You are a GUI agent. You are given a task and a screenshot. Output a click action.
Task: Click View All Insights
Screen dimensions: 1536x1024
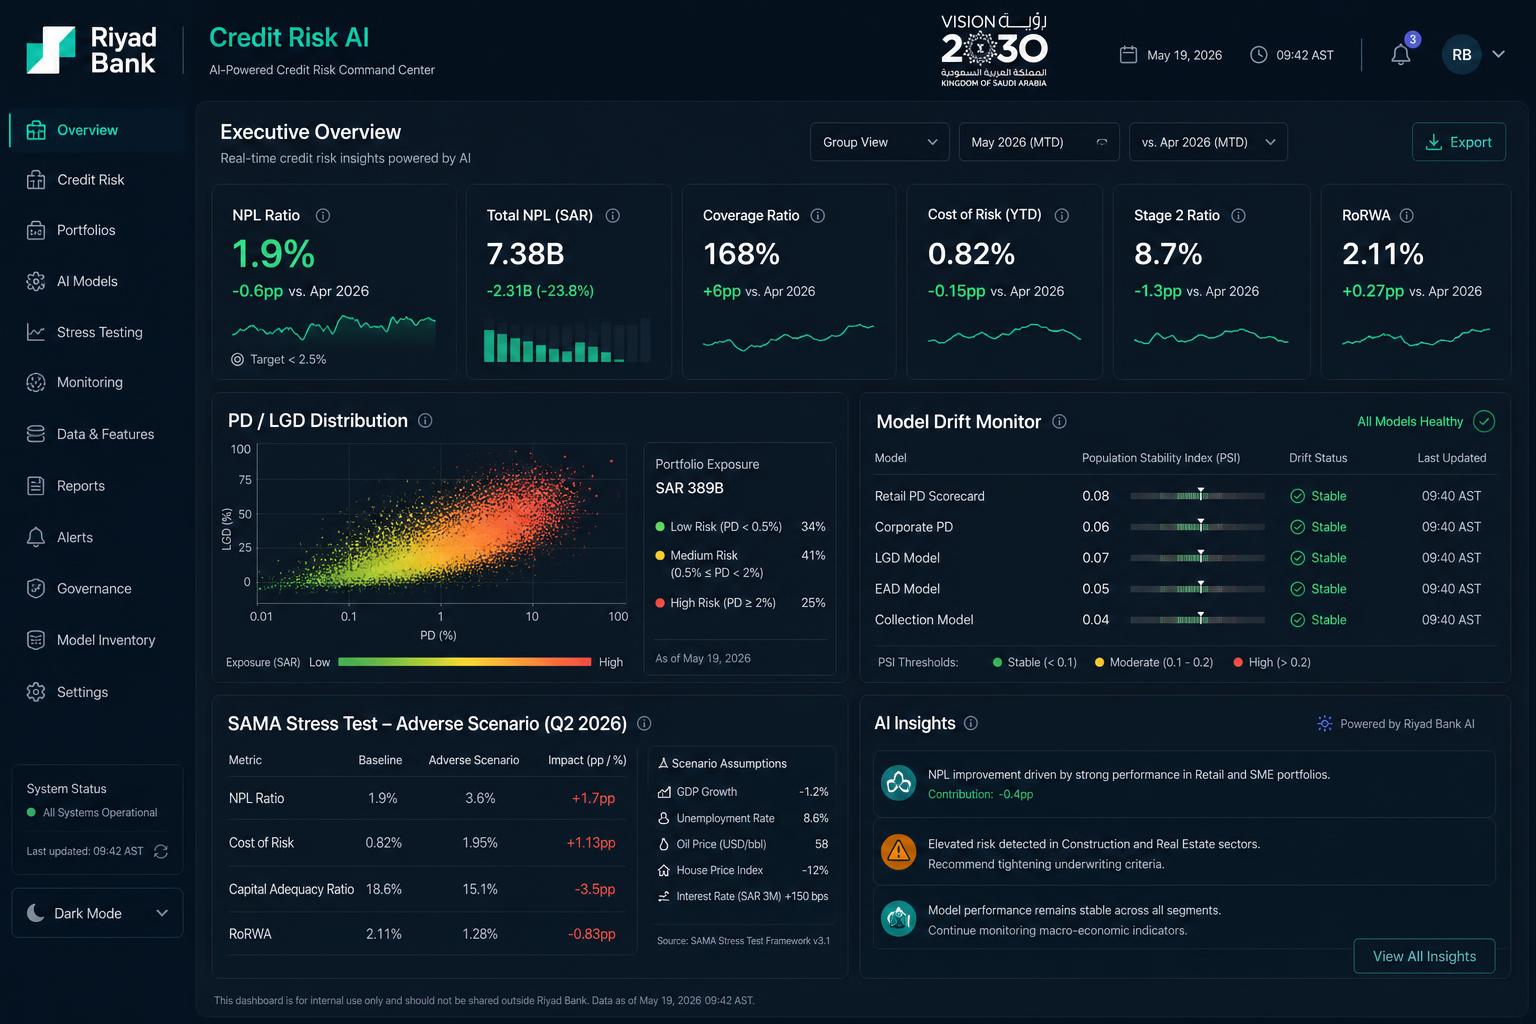point(1424,956)
